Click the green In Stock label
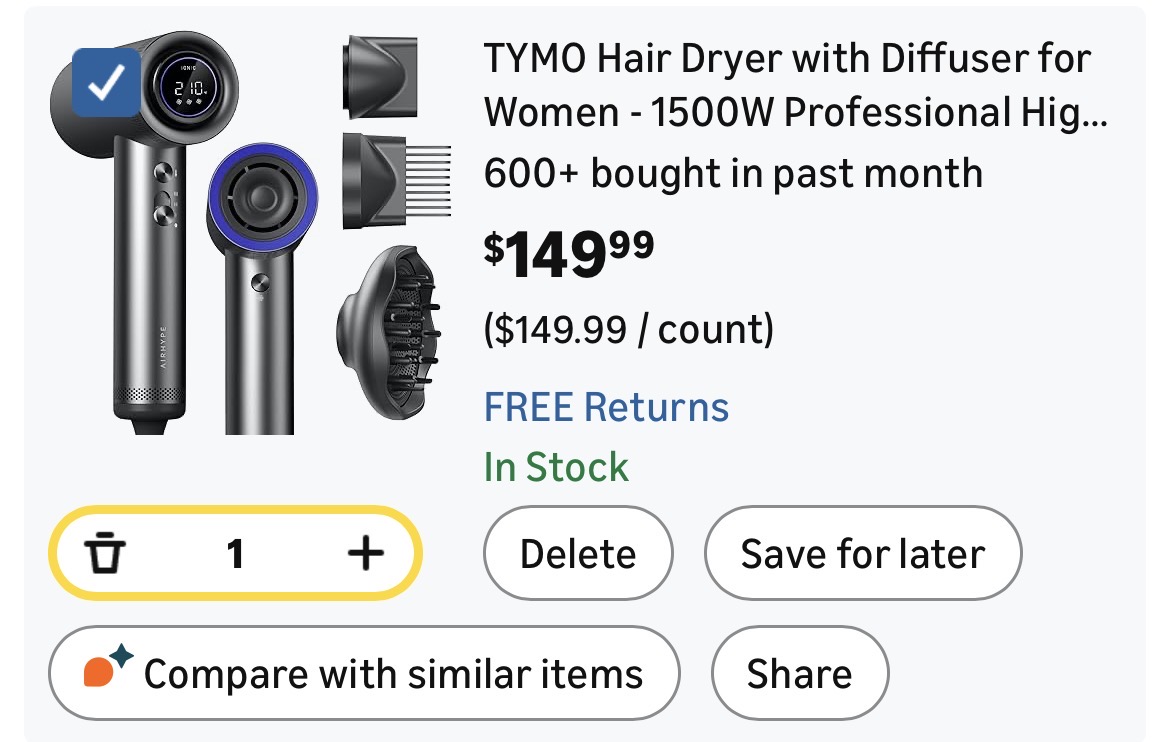 pyautogui.click(x=556, y=467)
